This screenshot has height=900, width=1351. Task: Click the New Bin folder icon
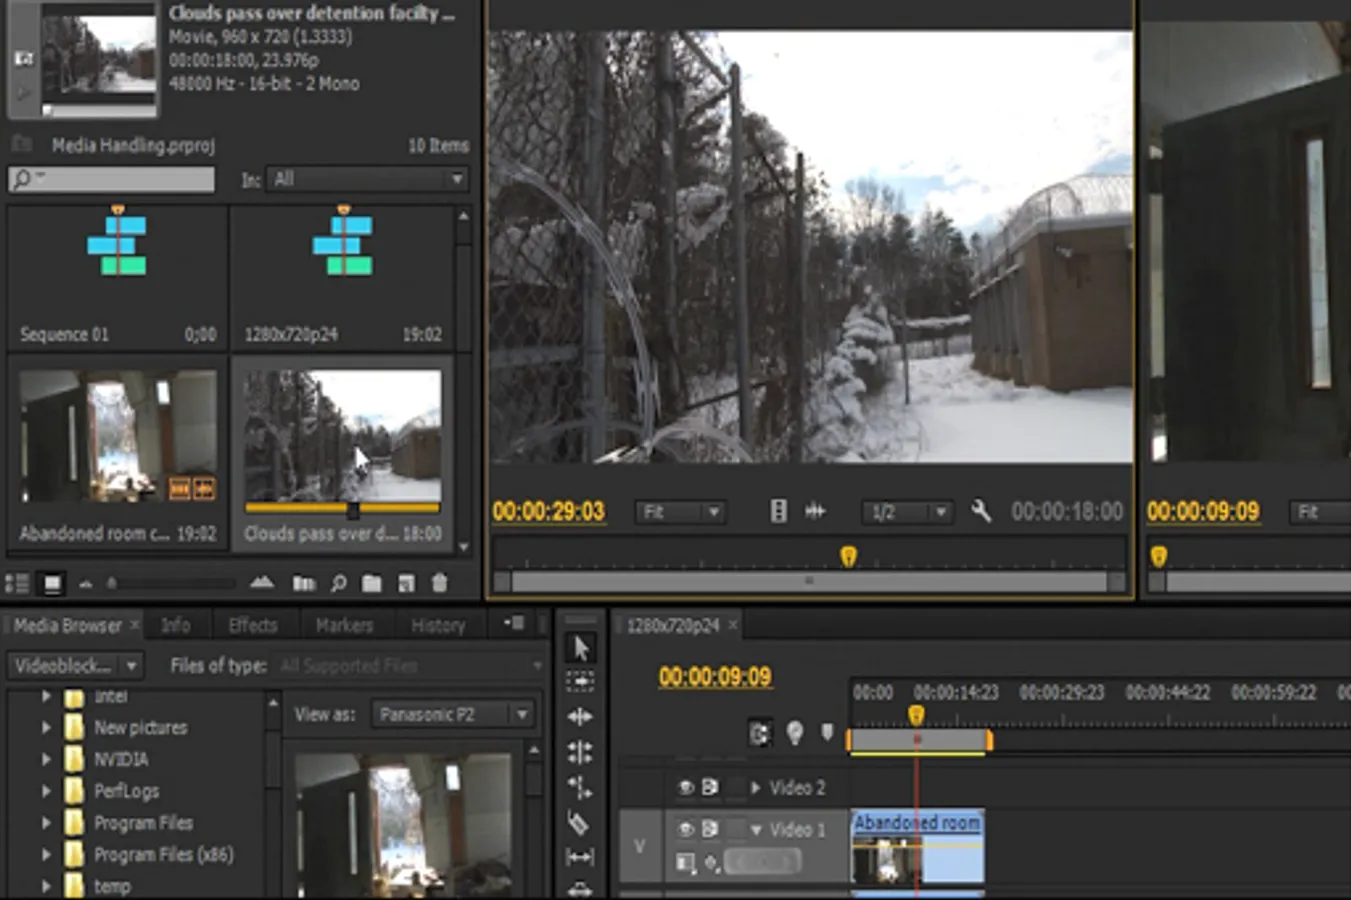[371, 583]
